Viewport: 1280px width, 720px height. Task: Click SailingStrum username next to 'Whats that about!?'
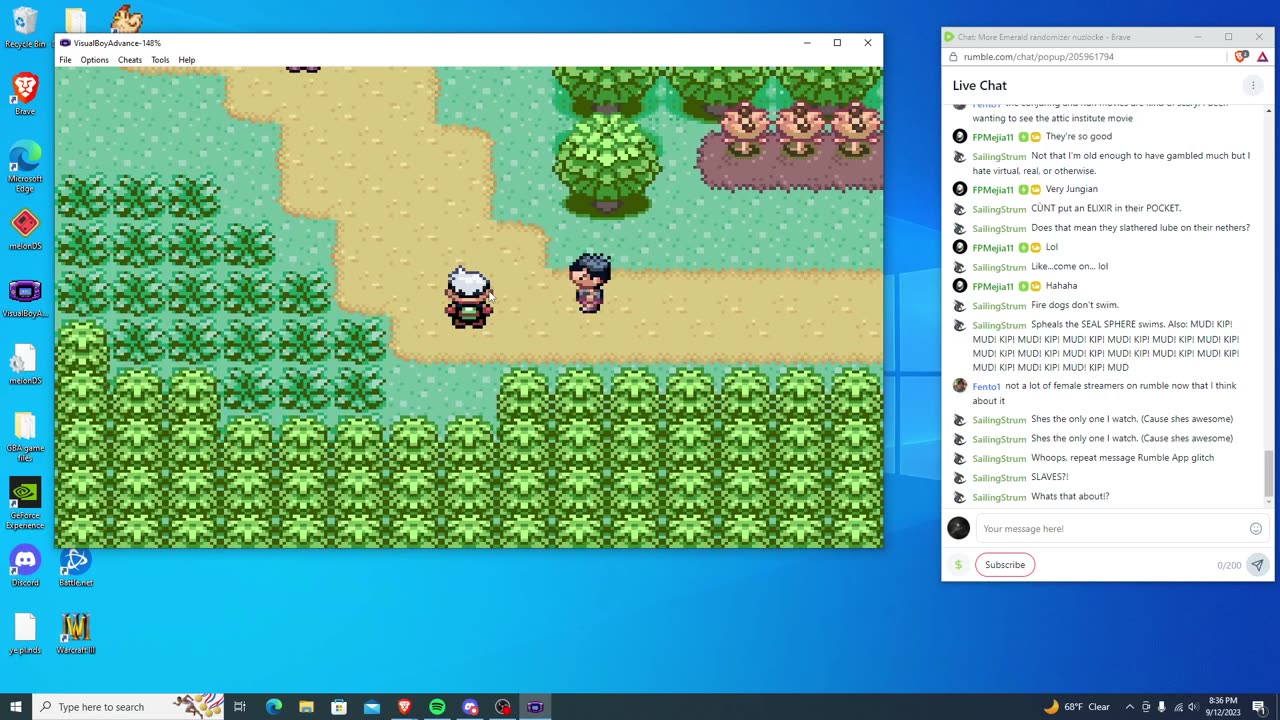coord(999,497)
